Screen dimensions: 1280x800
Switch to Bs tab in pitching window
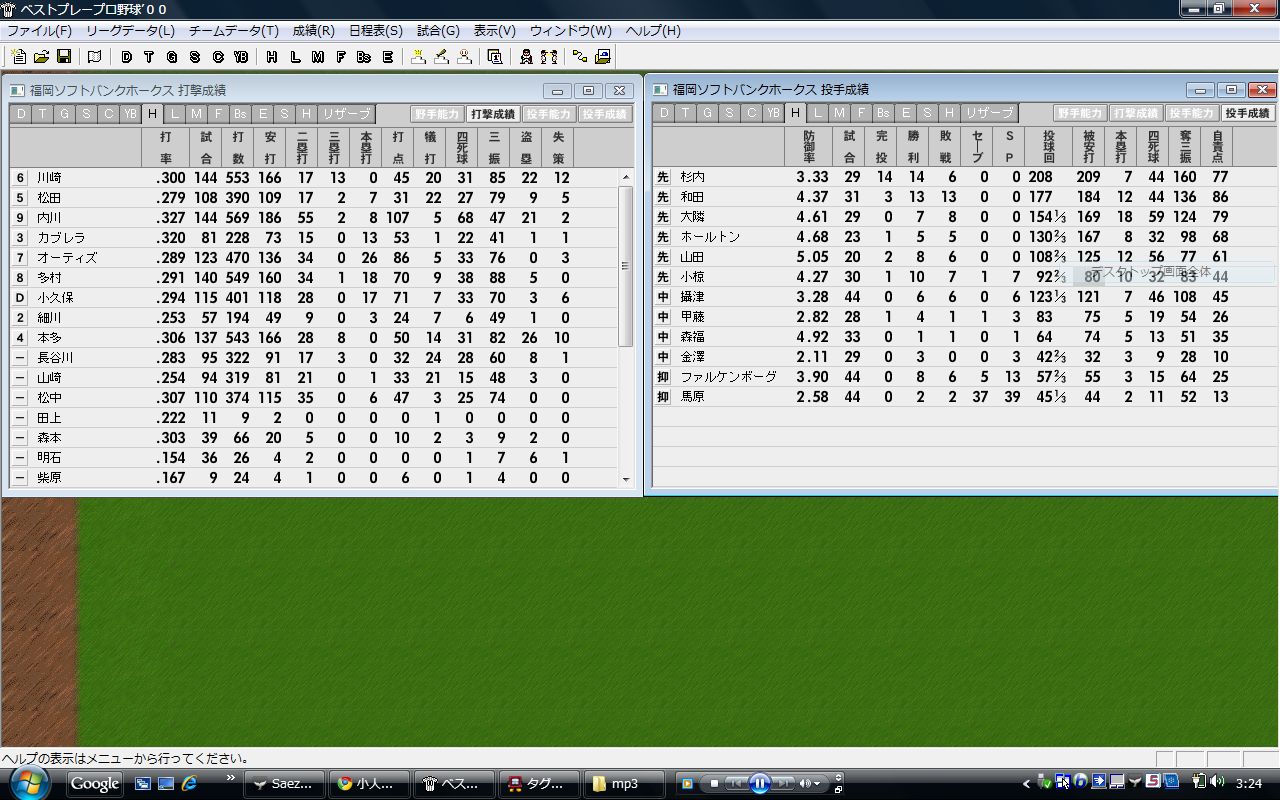[x=883, y=113]
